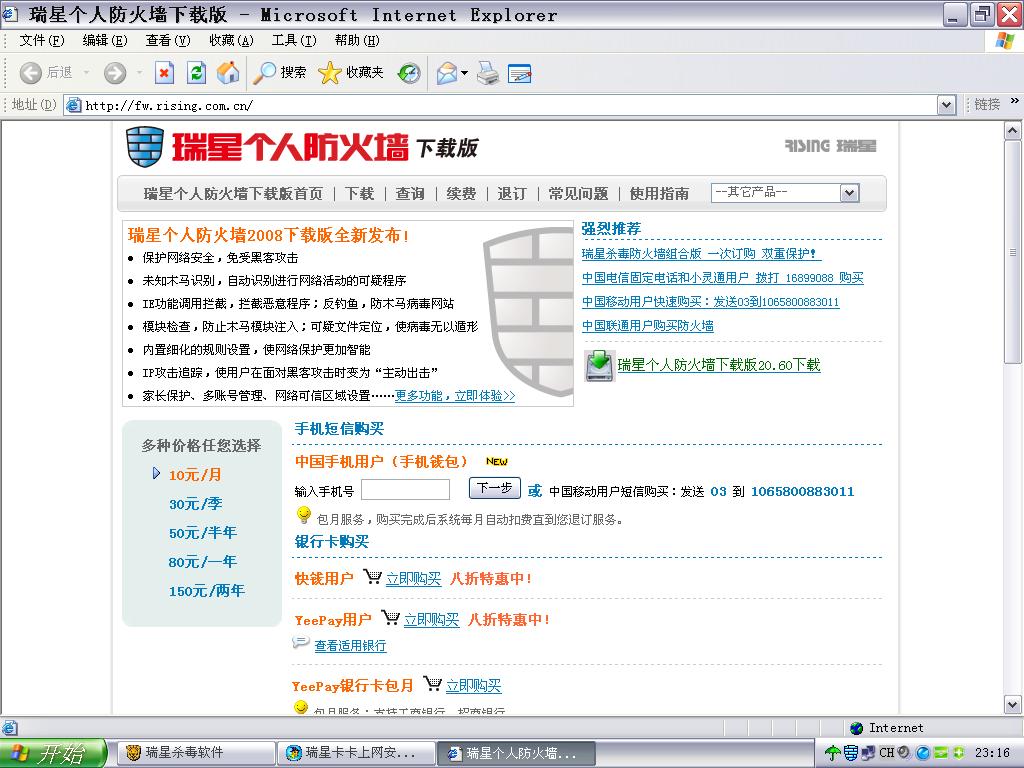Select the 30元/季 price option

coord(195,504)
